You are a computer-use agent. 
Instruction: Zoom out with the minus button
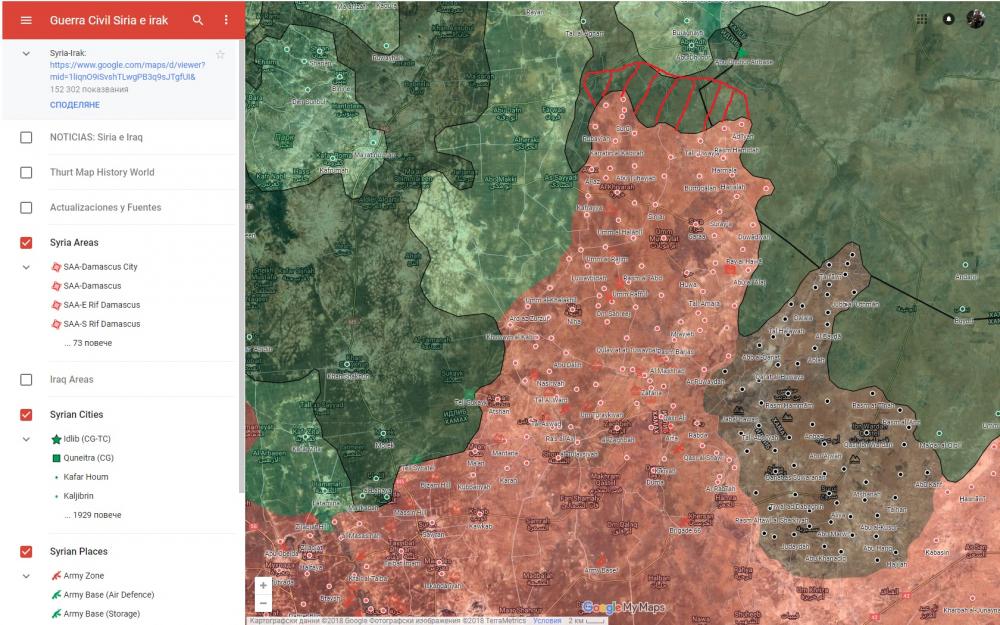click(x=263, y=603)
